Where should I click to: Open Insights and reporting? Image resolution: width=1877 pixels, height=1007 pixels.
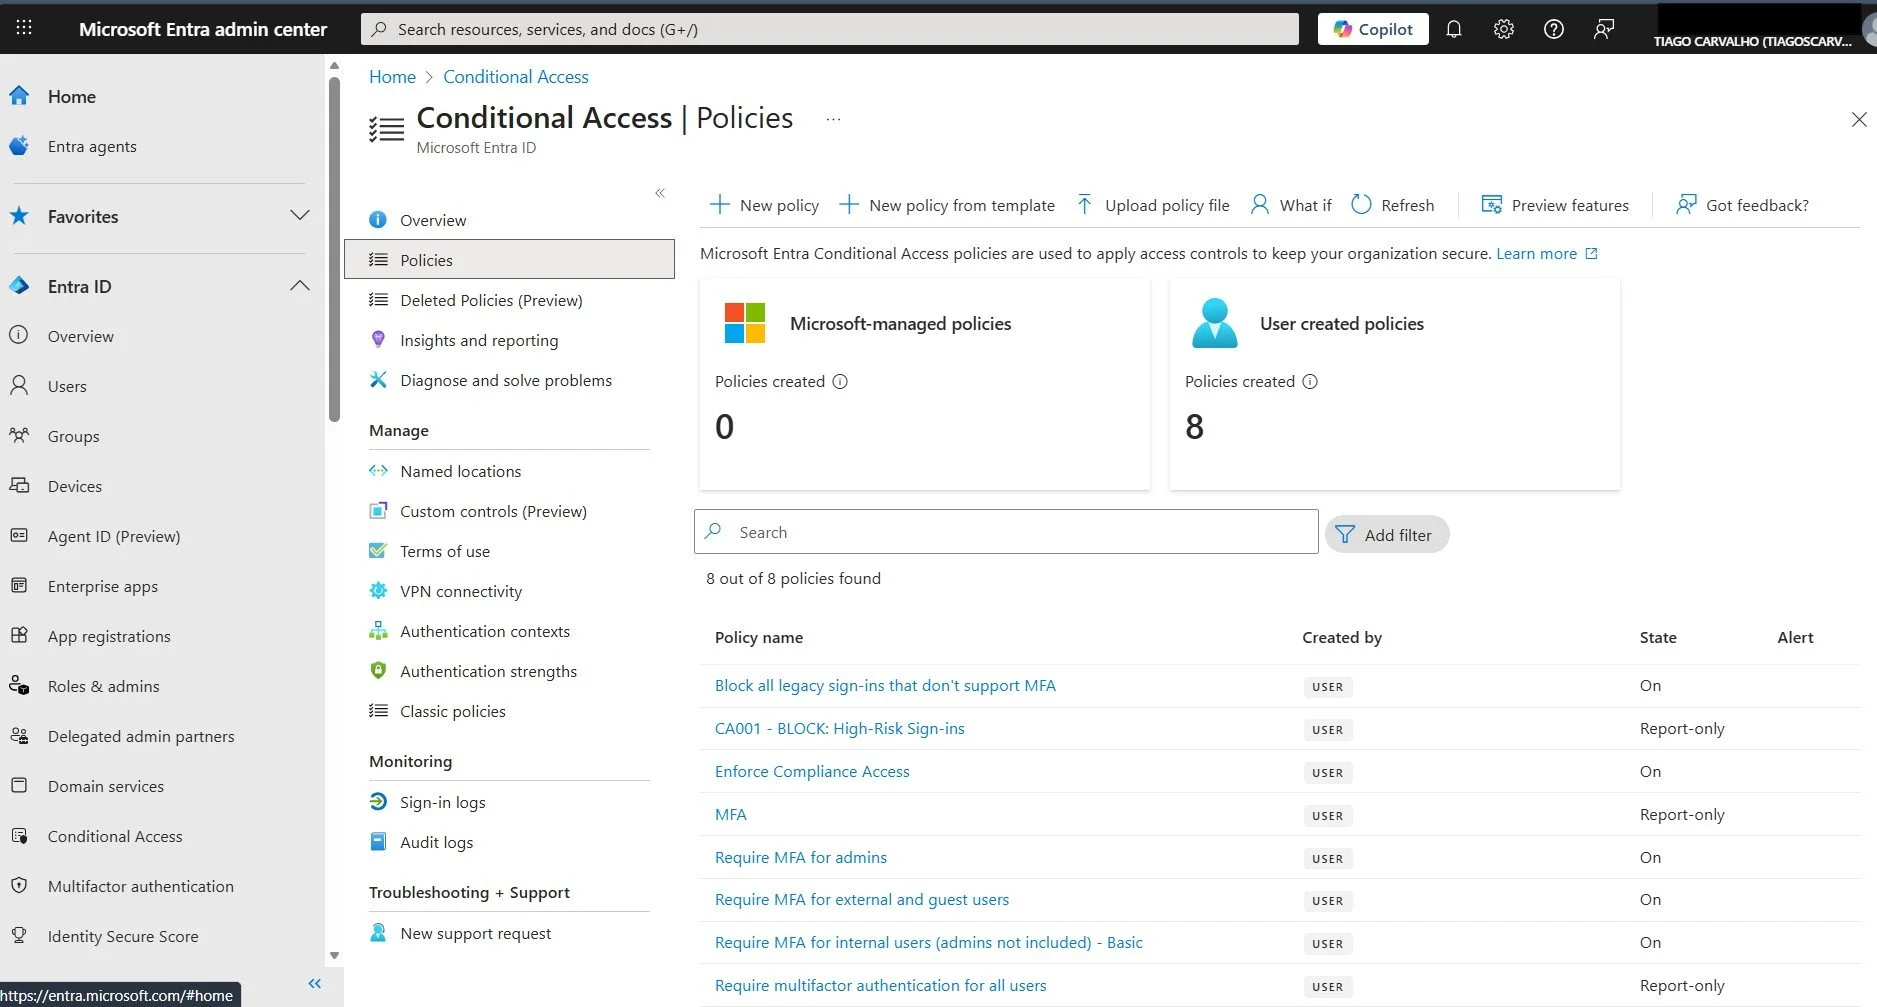coord(479,340)
